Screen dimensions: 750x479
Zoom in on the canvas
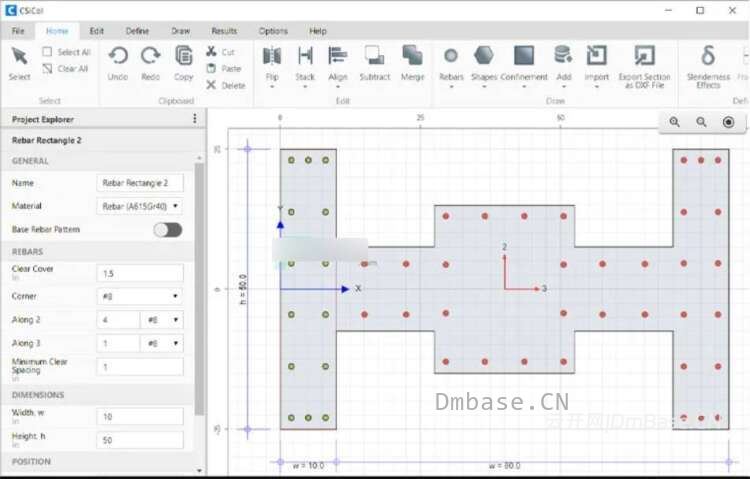click(674, 122)
